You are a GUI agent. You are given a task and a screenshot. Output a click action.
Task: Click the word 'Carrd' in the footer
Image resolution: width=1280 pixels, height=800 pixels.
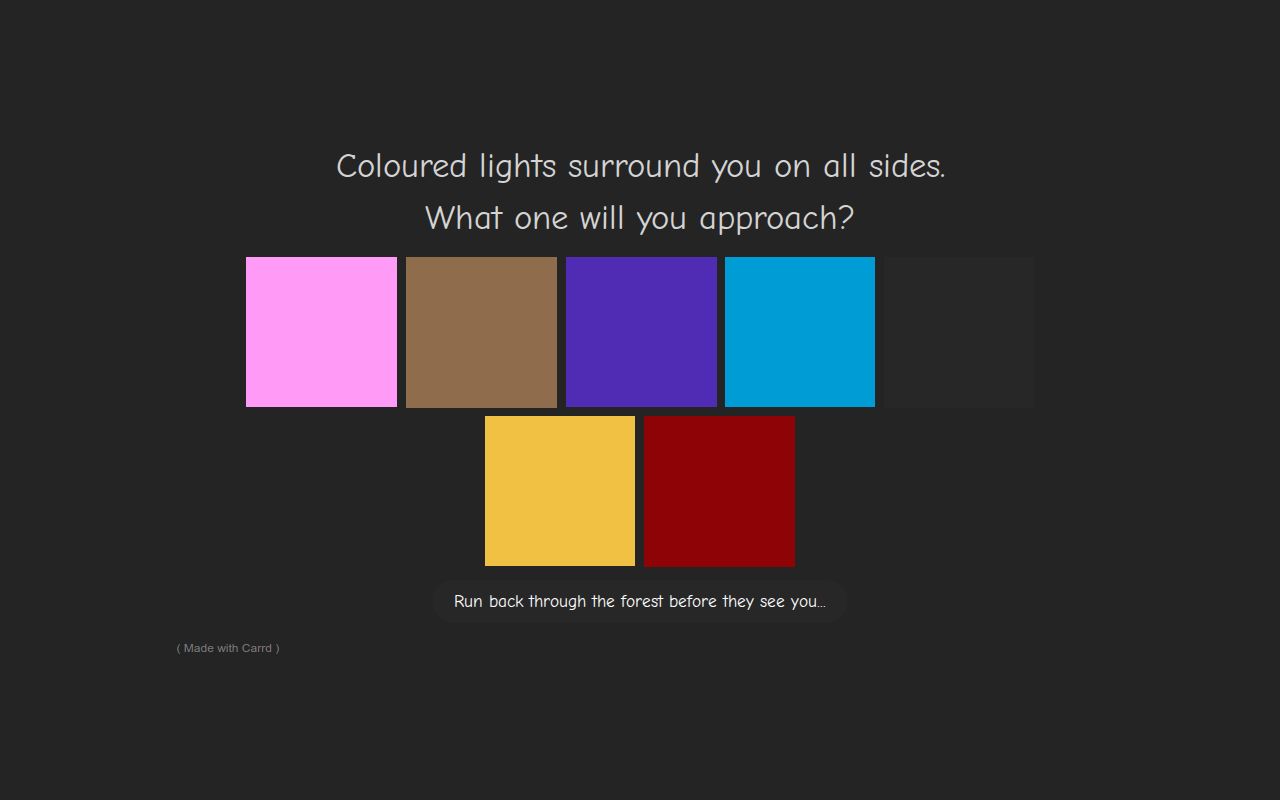(x=257, y=648)
